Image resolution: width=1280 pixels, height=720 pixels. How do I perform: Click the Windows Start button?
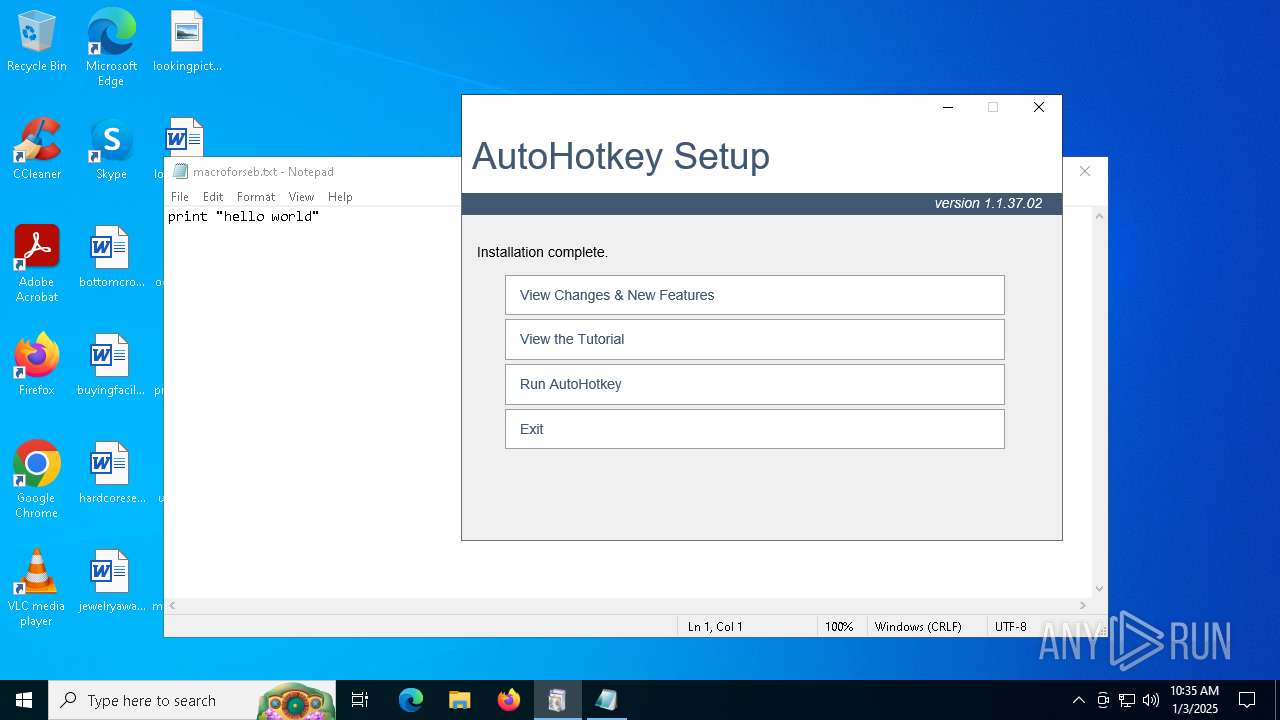click(x=24, y=700)
